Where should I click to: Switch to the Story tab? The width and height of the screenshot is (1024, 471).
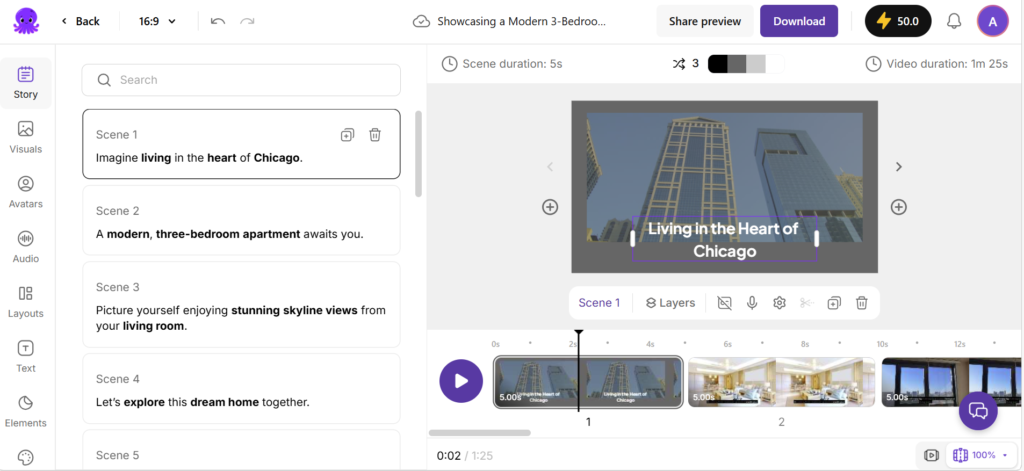pos(26,83)
